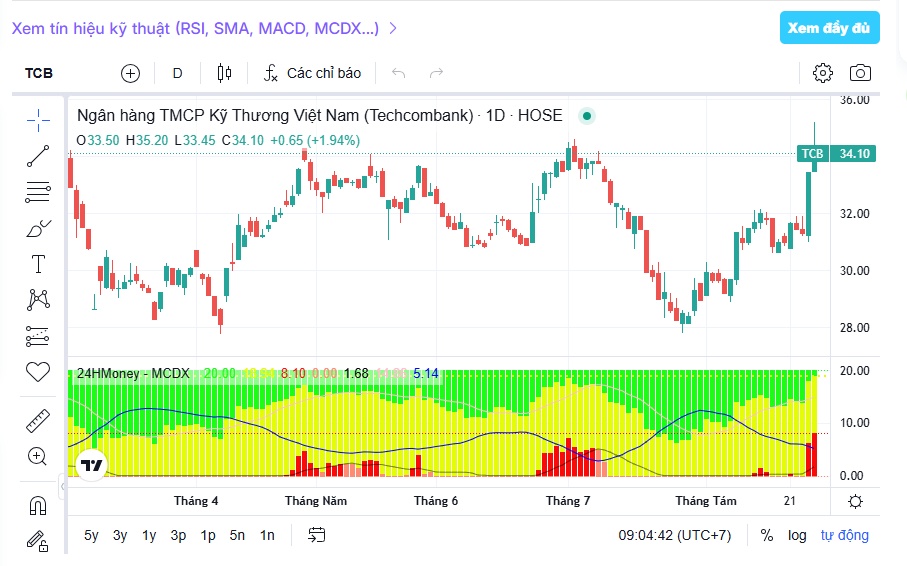
Task: Take a chart snapshot with camera icon
Action: [860, 73]
